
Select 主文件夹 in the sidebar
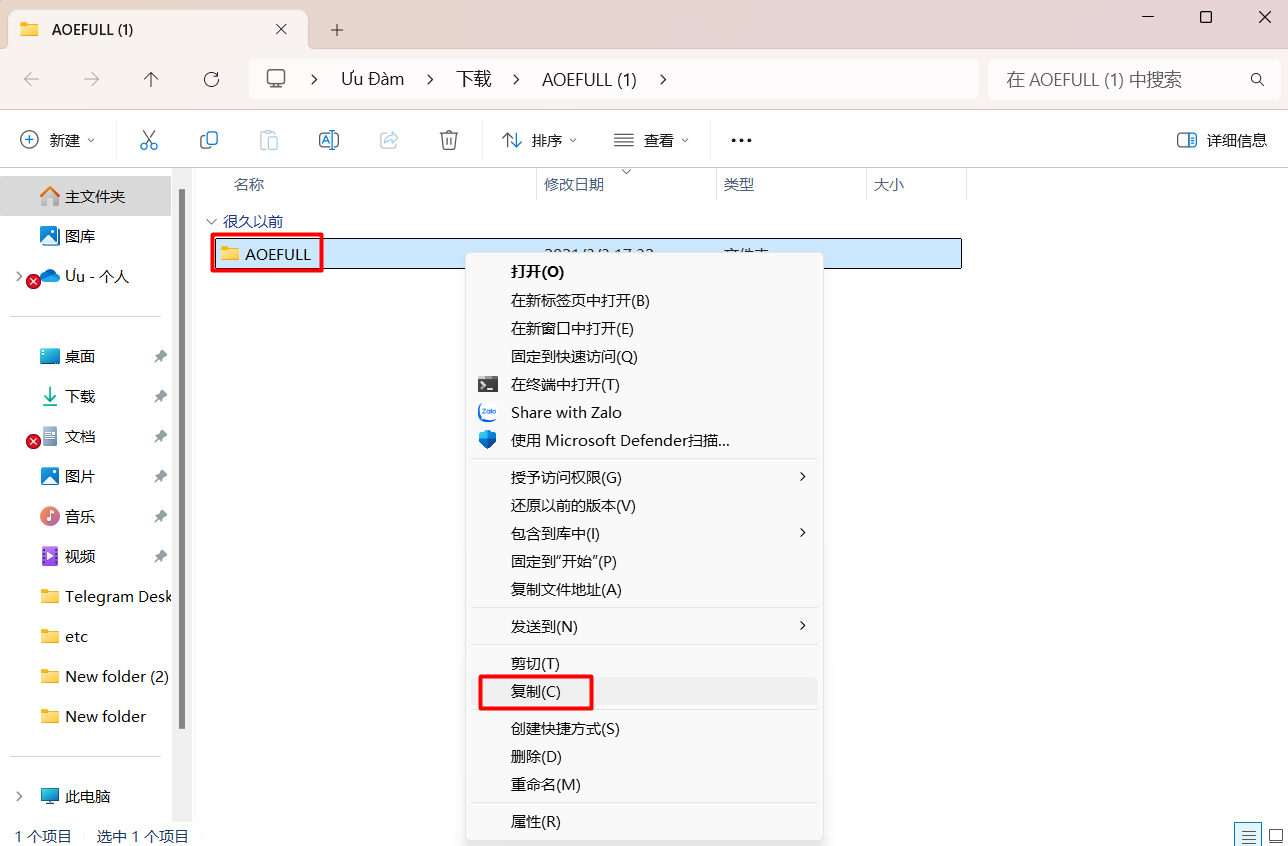point(86,197)
